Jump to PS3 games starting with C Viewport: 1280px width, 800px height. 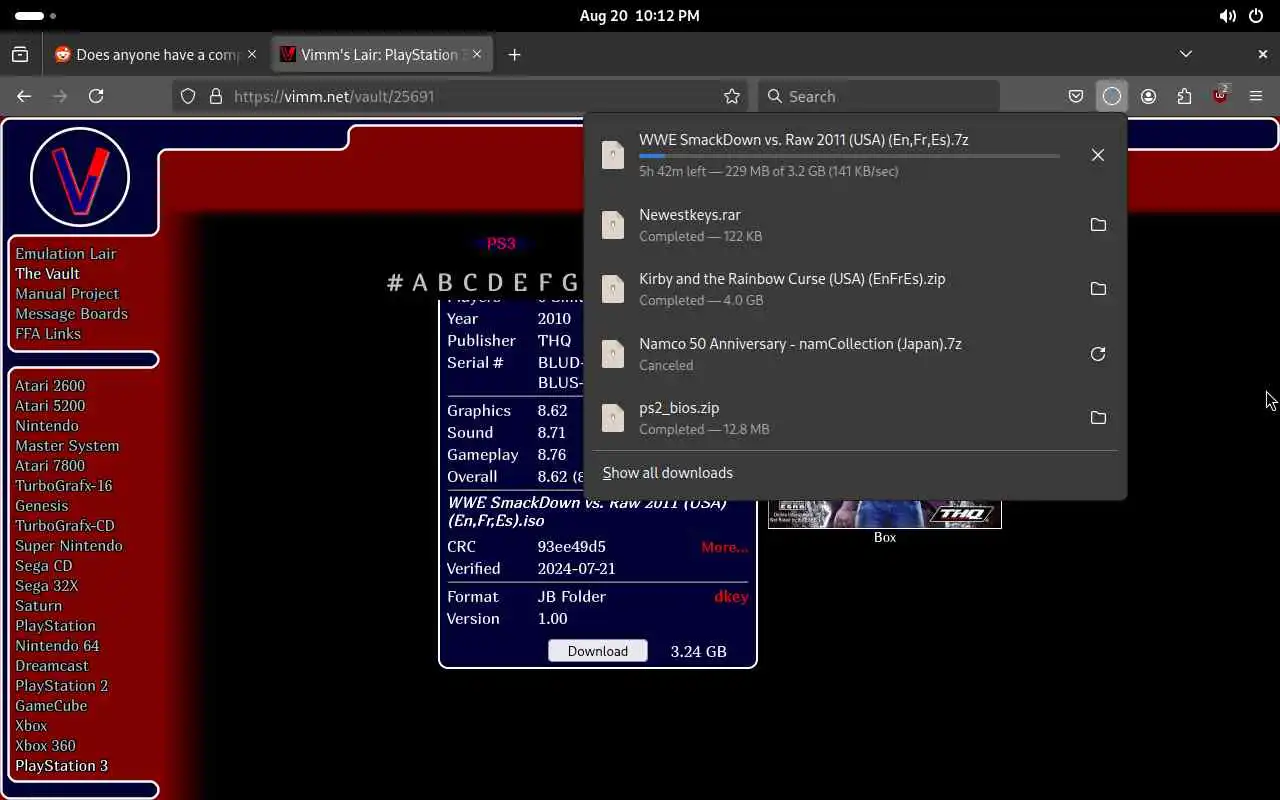pyautogui.click(x=470, y=283)
